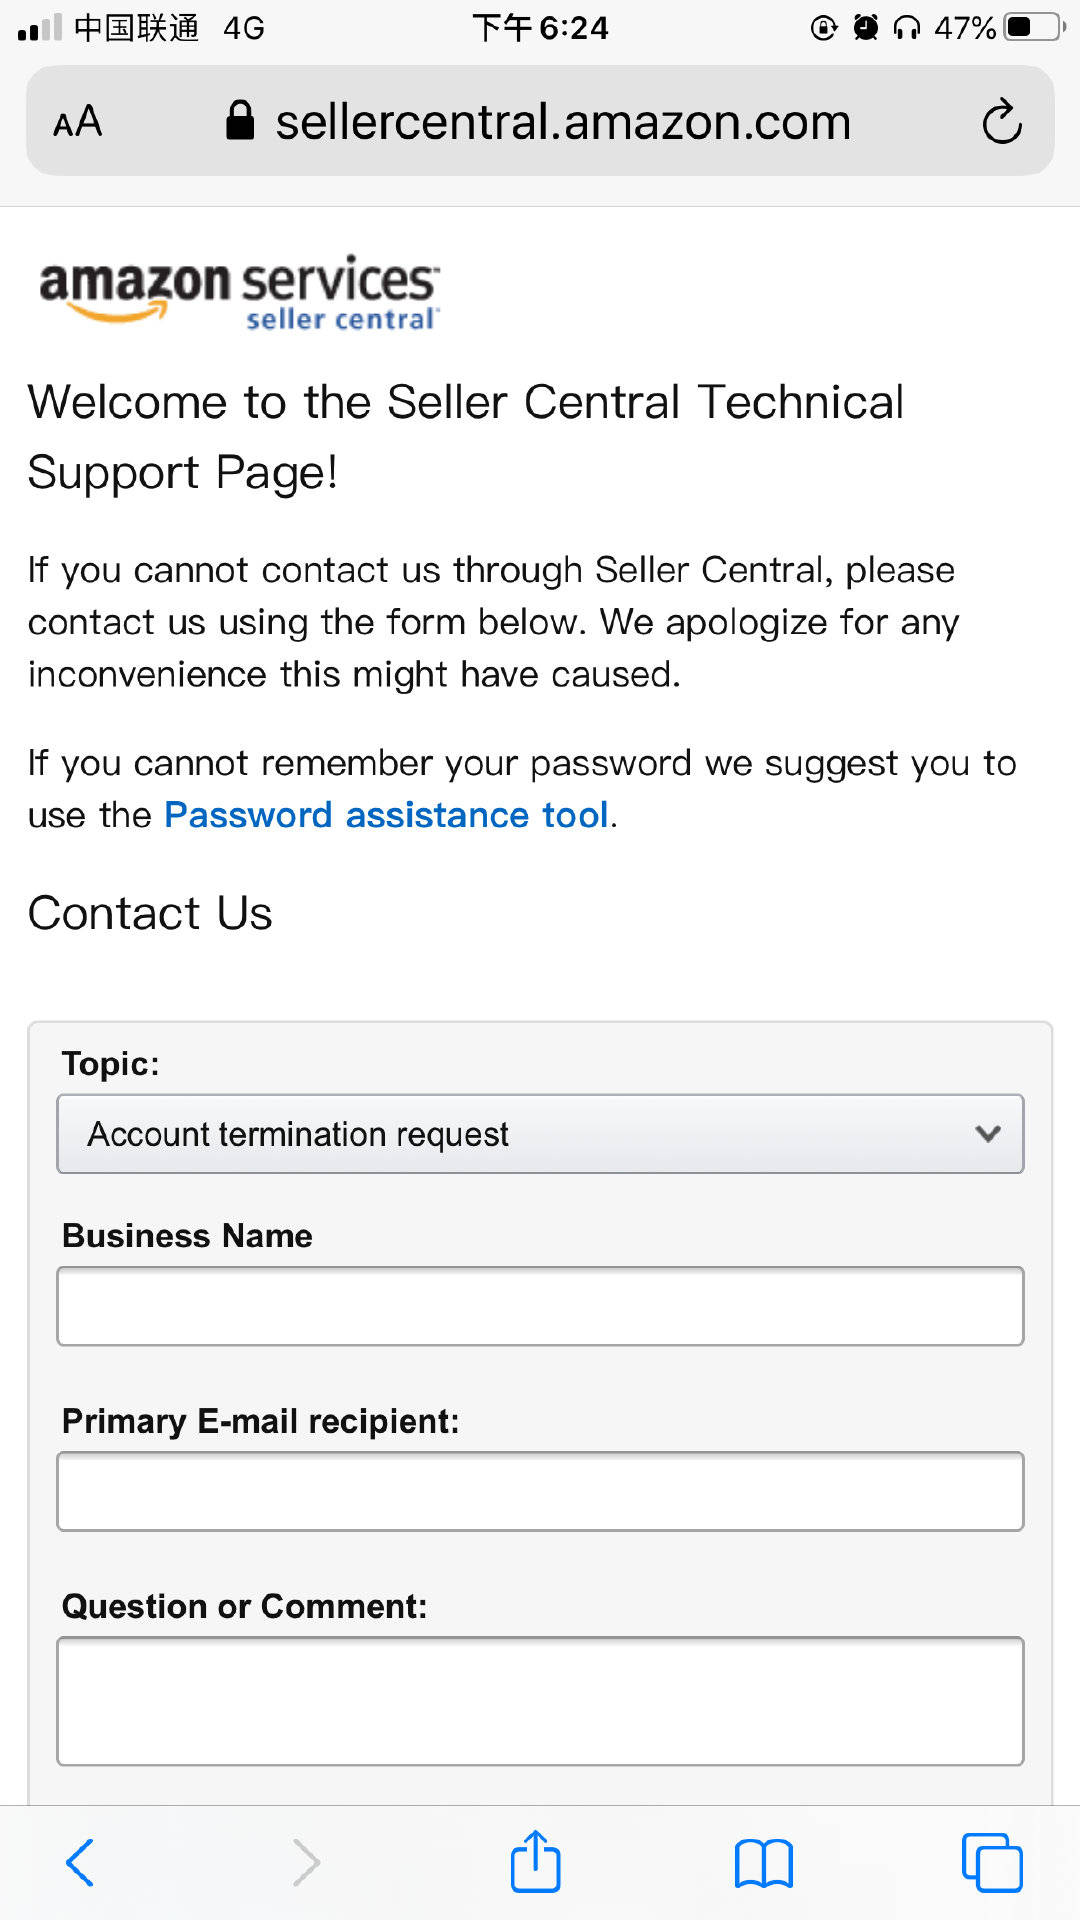Tap the clock in the status bar
Viewport: 1080px width, 1920px height.
click(540, 27)
